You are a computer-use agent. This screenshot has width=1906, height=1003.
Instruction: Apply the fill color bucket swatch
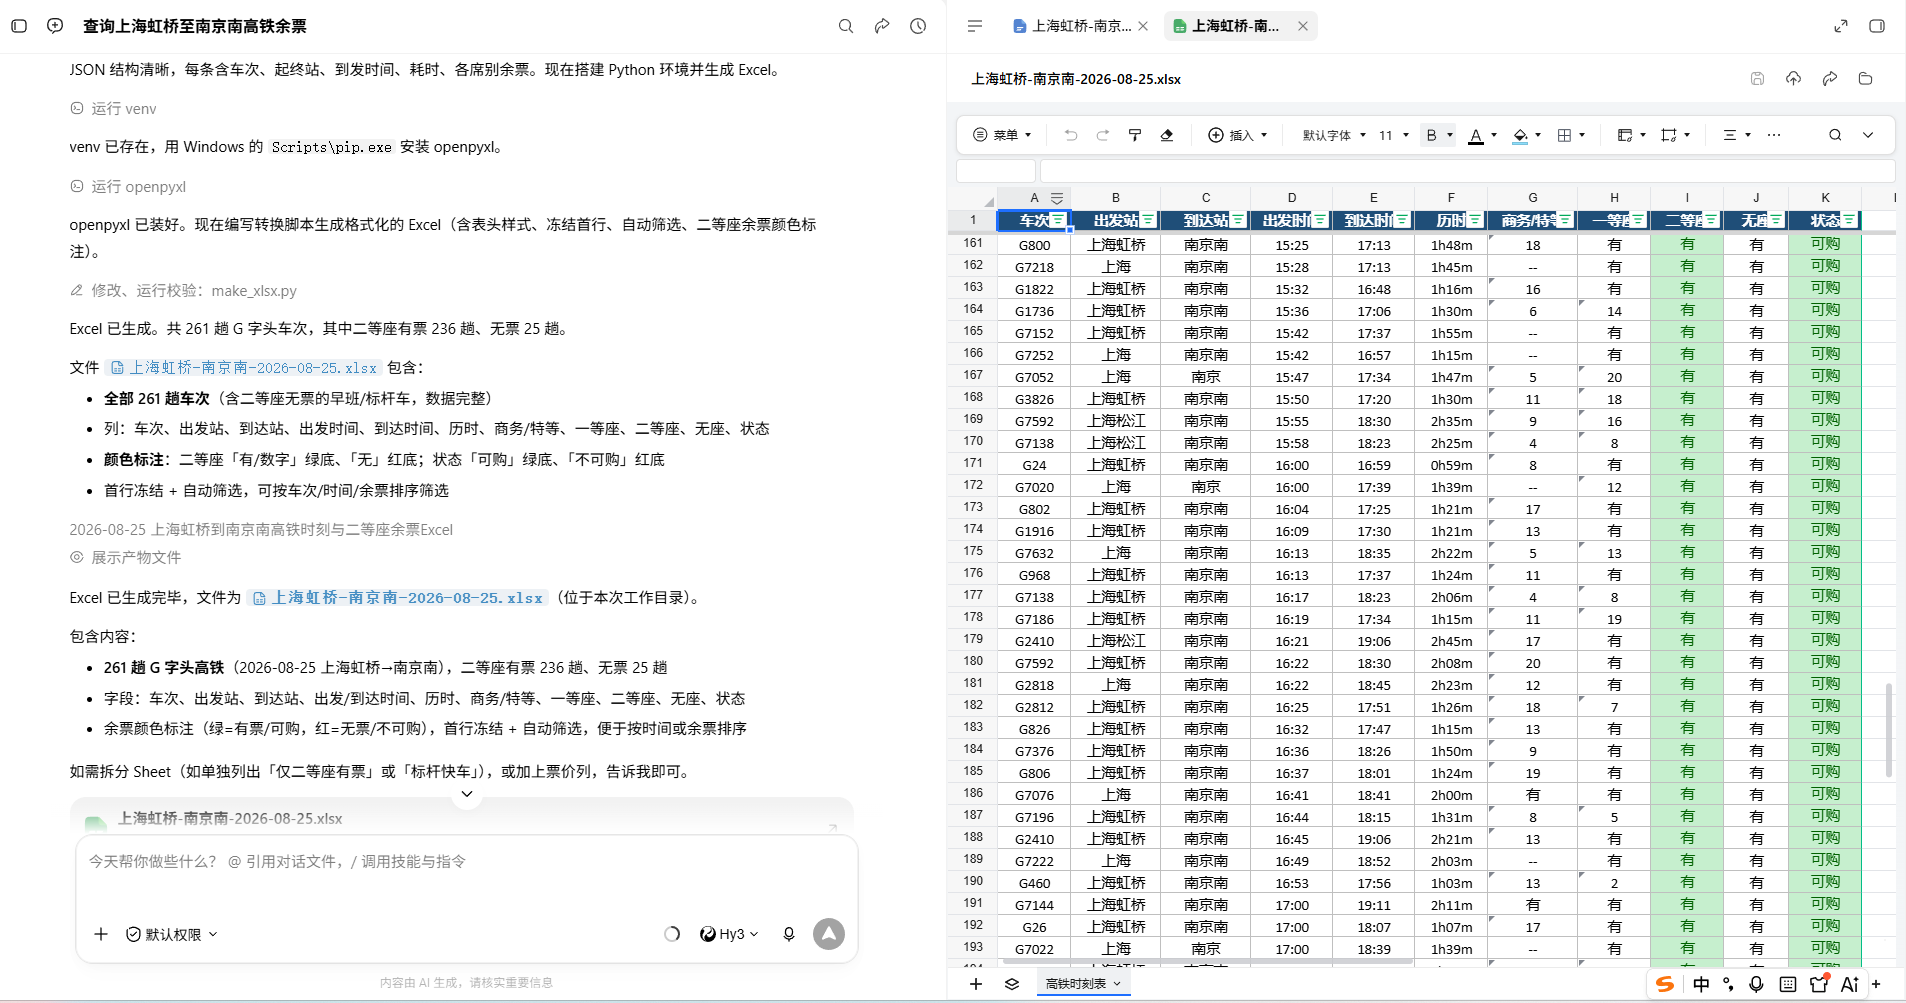pyautogui.click(x=1520, y=135)
